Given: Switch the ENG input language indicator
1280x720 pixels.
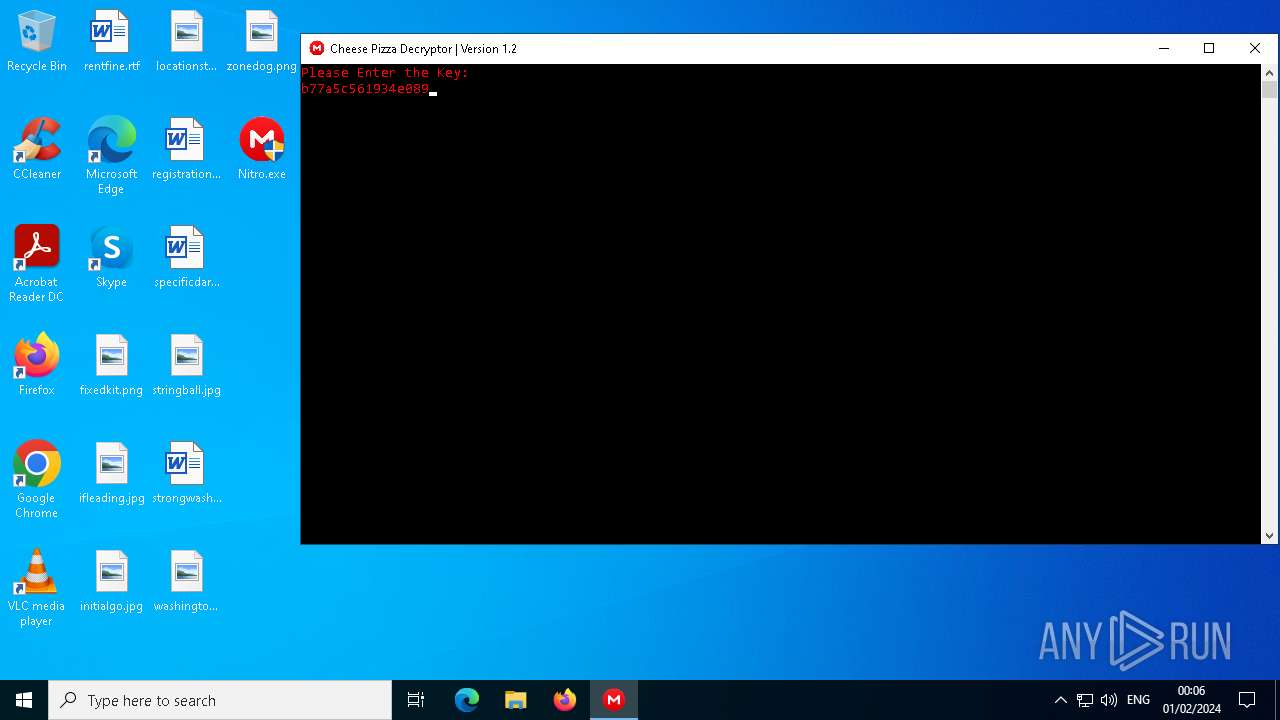Looking at the screenshot, I should point(1138,700).
